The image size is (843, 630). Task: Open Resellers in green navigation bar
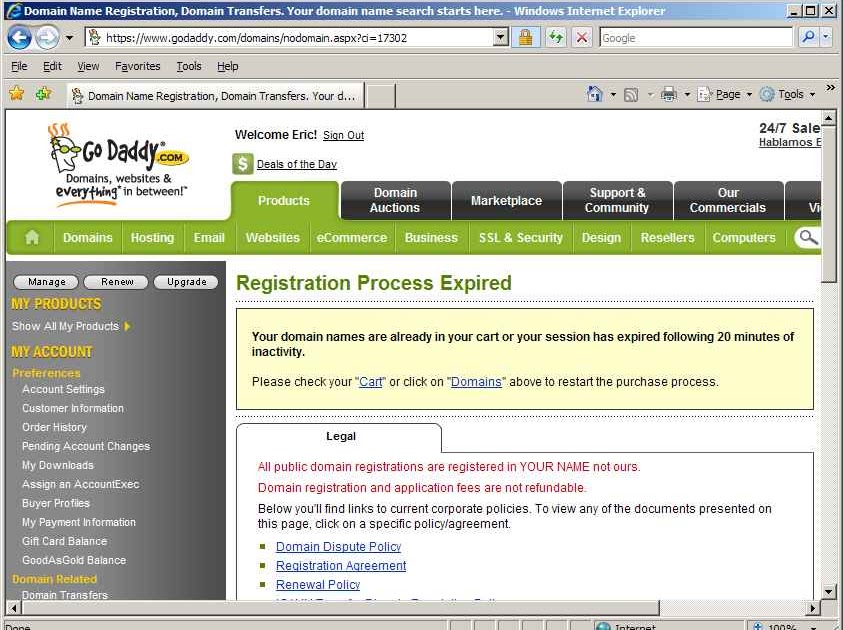tap(667, 238)
